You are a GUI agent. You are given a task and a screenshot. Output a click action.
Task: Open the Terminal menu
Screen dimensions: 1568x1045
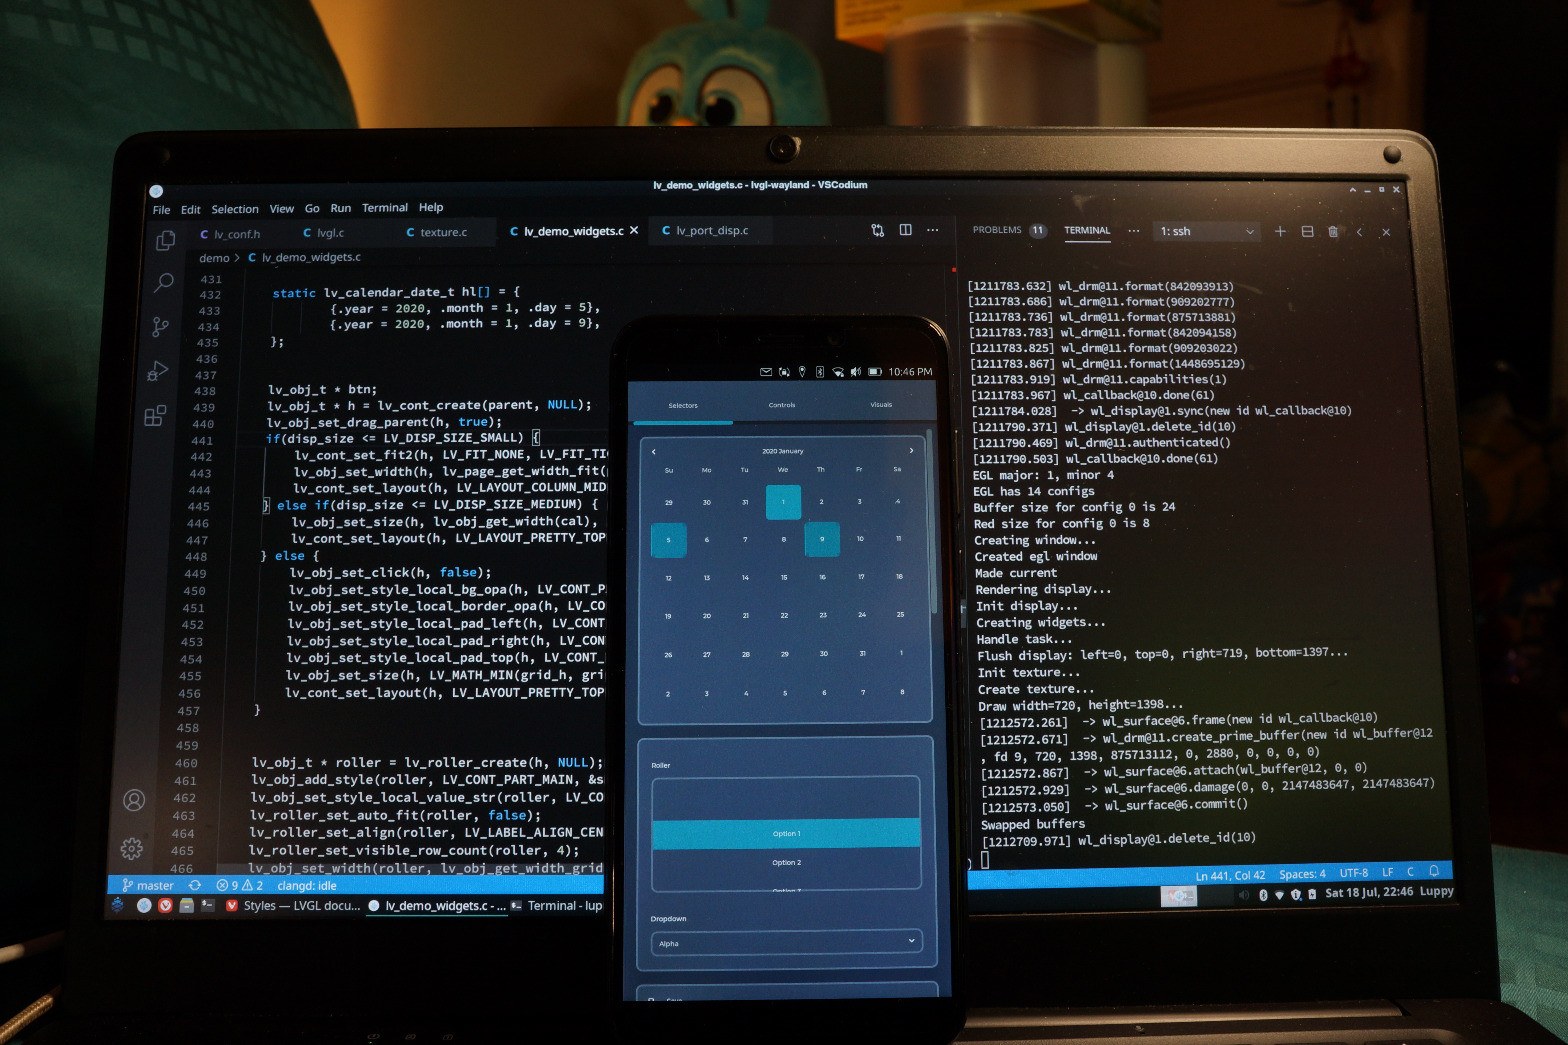click(x=384, y=208)
